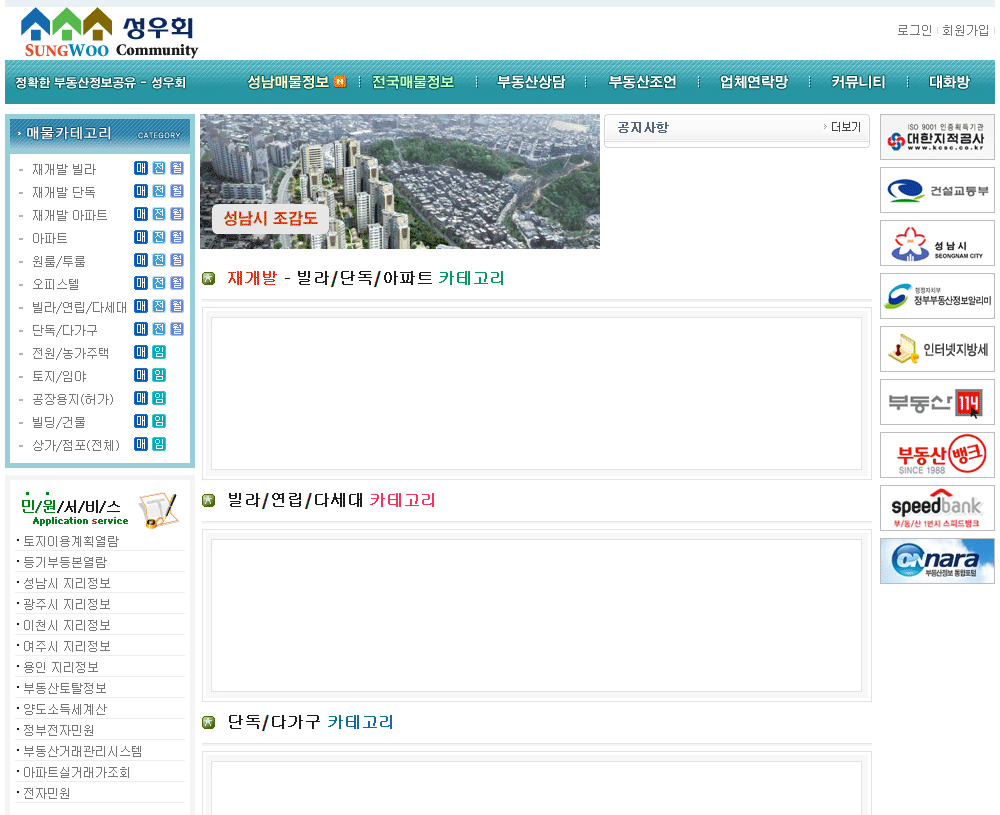Screen dimensions: 1000x815
Task: Click the 성남시 조감도 image
Action: [399, 181]
